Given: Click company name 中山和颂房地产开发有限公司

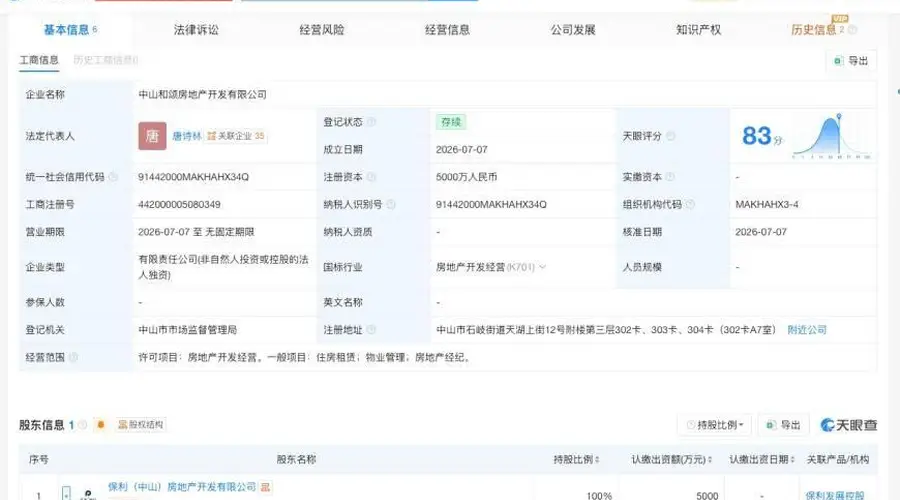Looking at the screenshot, I should tap(203, 95).
